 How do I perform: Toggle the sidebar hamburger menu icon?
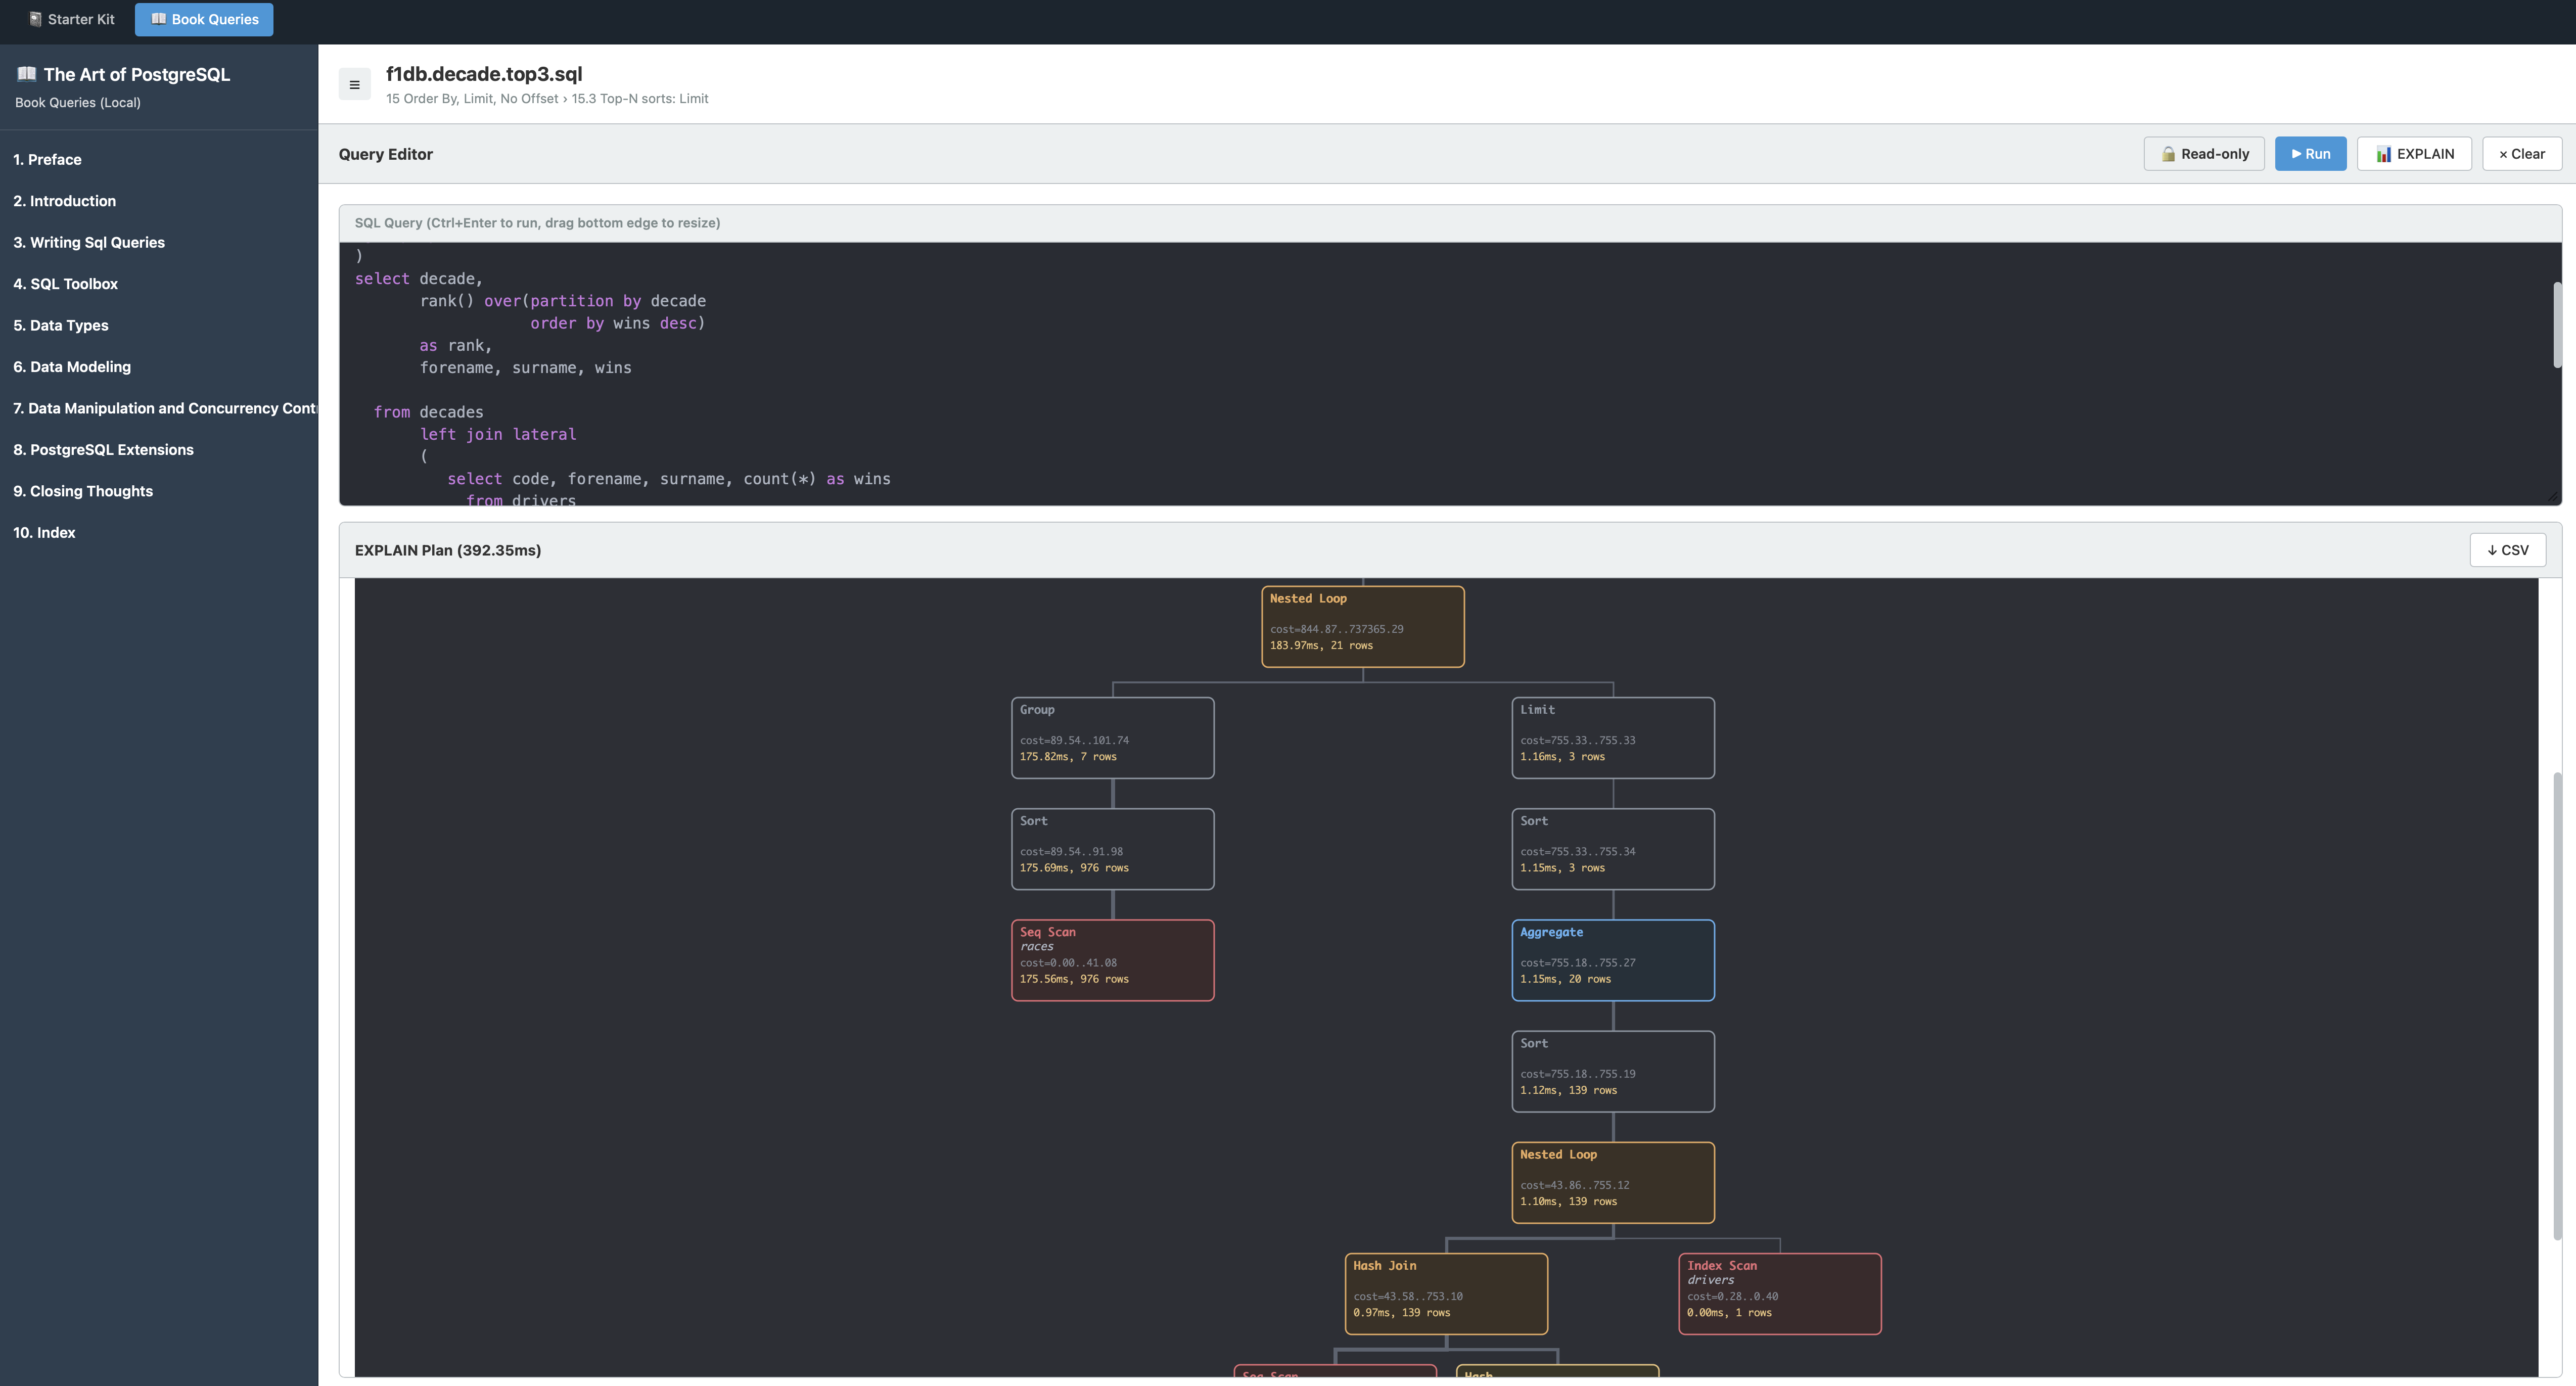tap(354, 85)
